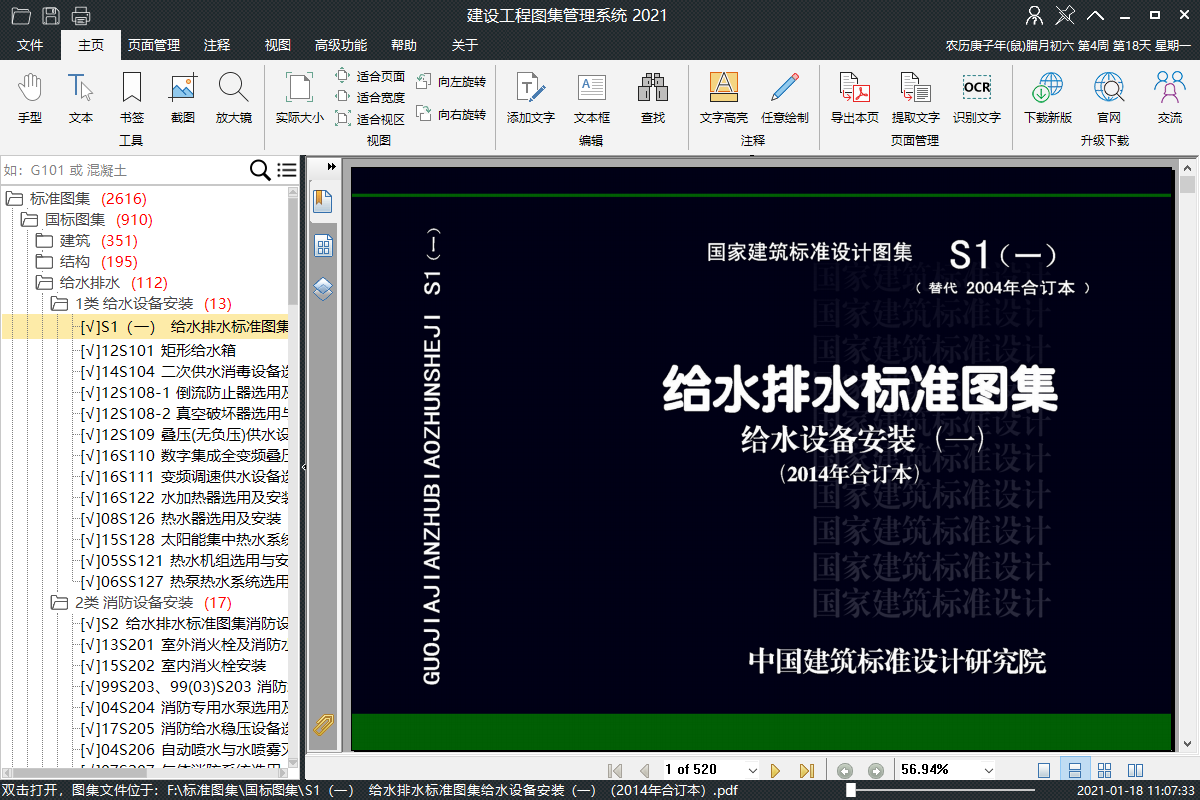The image size is (1200, 800).
Task: Open the page thumbnails side panel icon
Action: pos(323,246)
